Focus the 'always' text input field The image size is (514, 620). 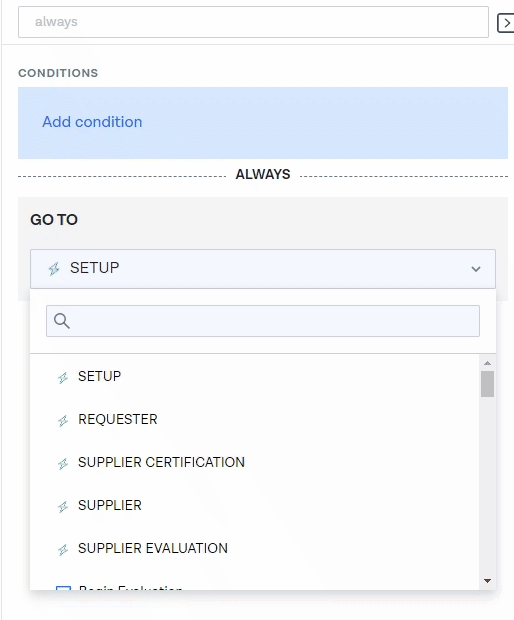coord(253,22)
